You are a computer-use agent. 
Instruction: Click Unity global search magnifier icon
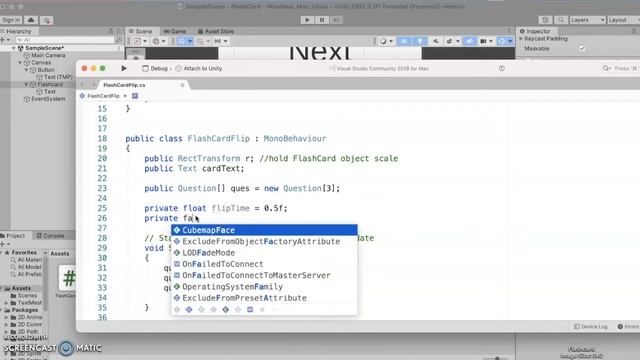pyautogui.click(x=561, y=20)
